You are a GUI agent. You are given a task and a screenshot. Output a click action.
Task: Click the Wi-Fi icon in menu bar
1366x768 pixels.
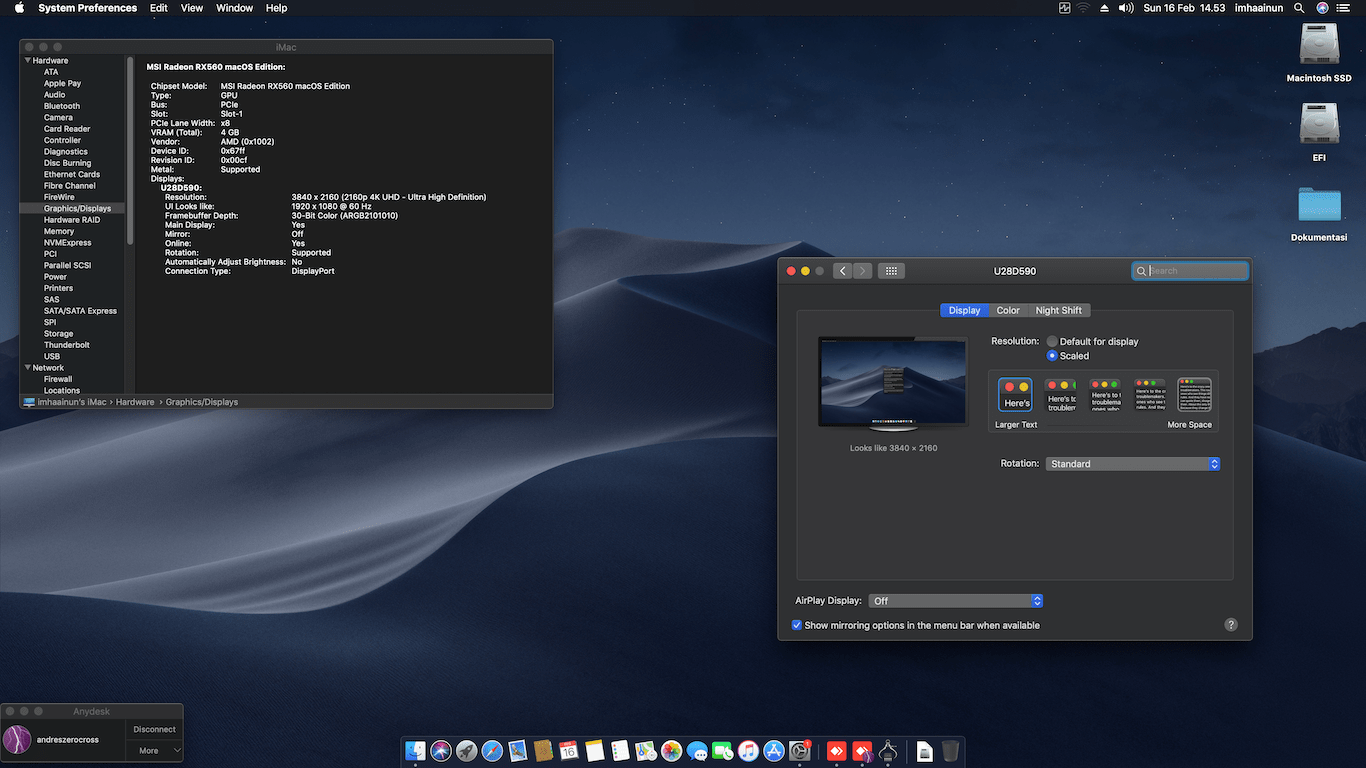pyautogui.click(x=1083, y=8)
